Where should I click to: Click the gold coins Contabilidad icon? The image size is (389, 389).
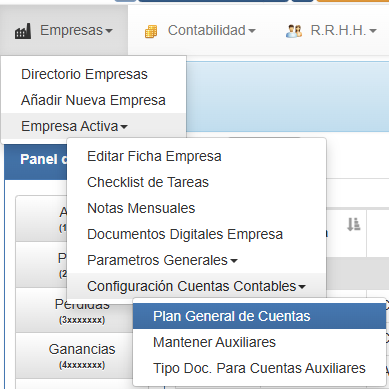[x=151, y=32]
